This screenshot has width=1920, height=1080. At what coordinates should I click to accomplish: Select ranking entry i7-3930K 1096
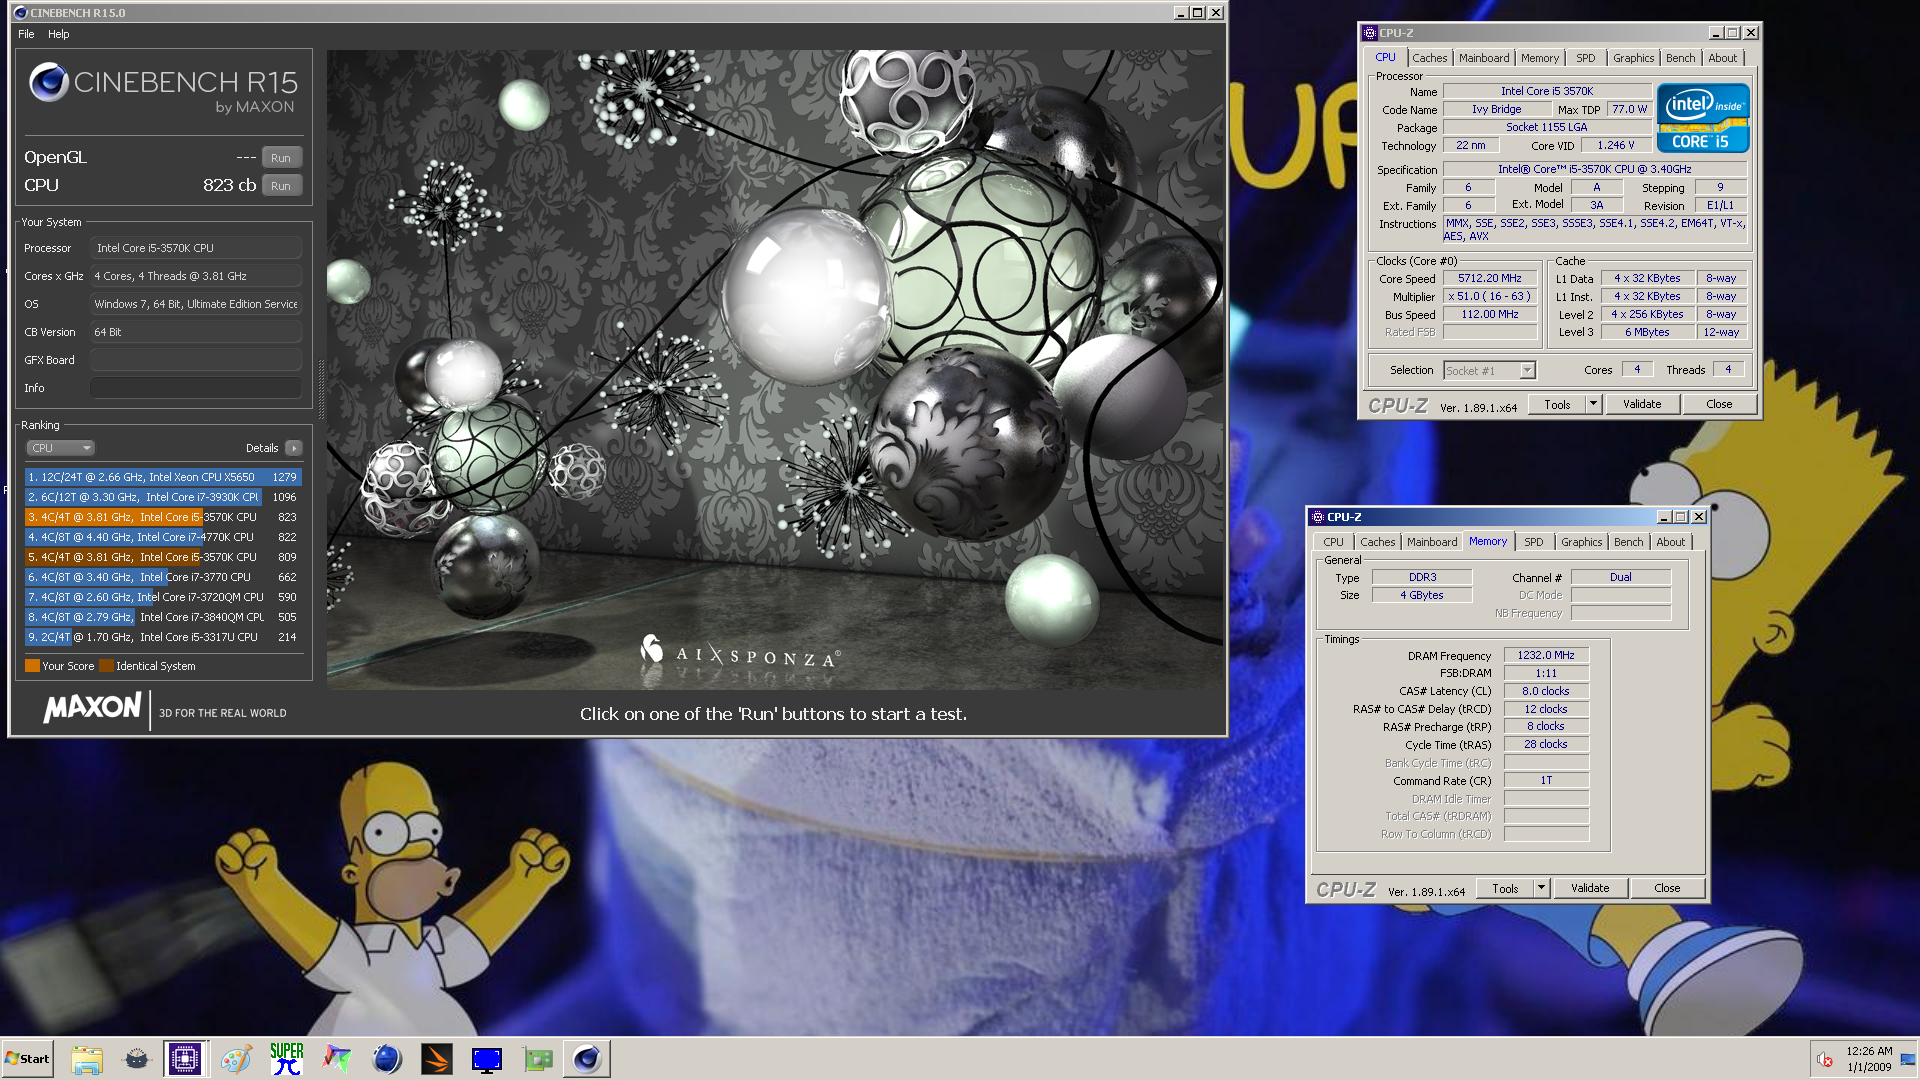click(x=163, y=497)
